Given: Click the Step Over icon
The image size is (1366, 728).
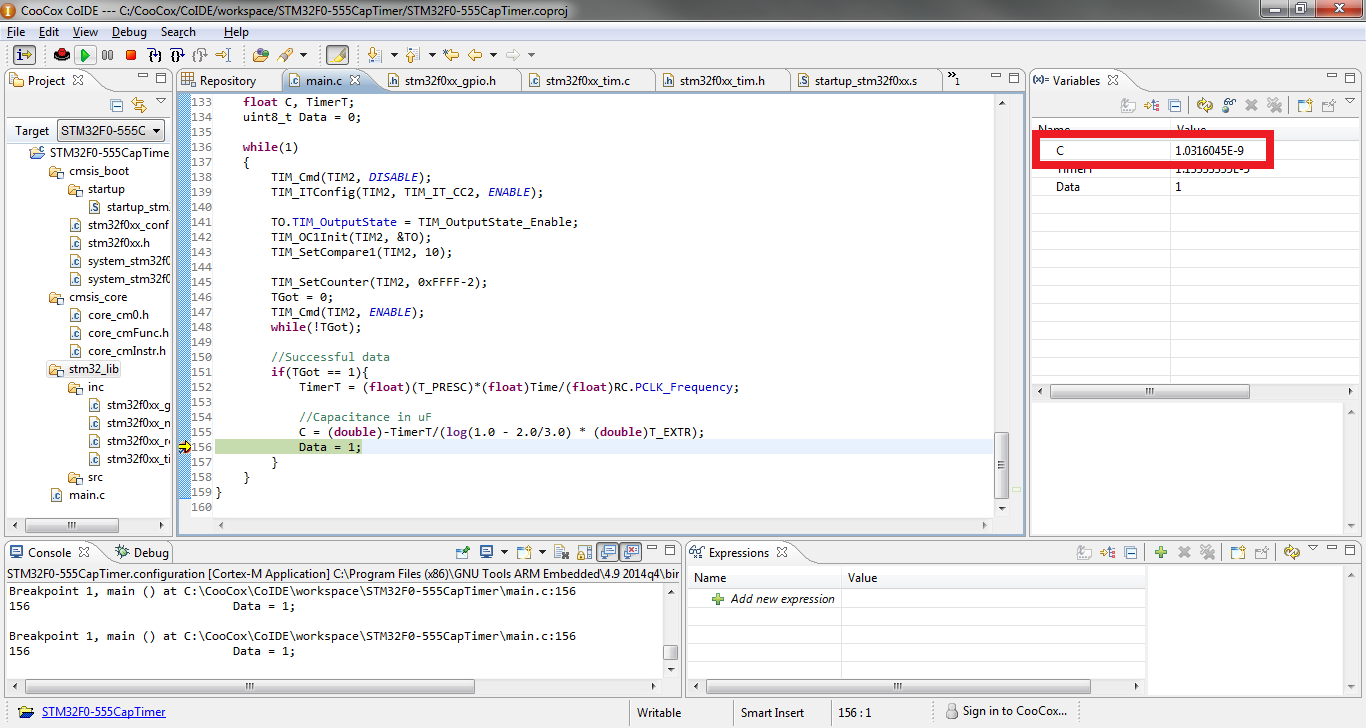Looking at the screenshot, I should point(177,55).
